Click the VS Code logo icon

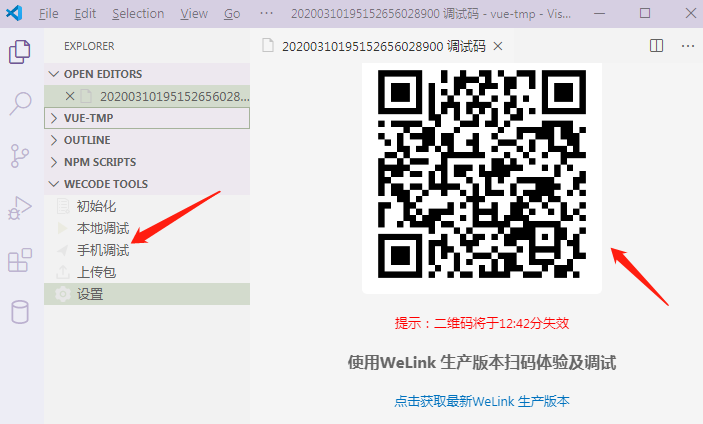[14, 13]
